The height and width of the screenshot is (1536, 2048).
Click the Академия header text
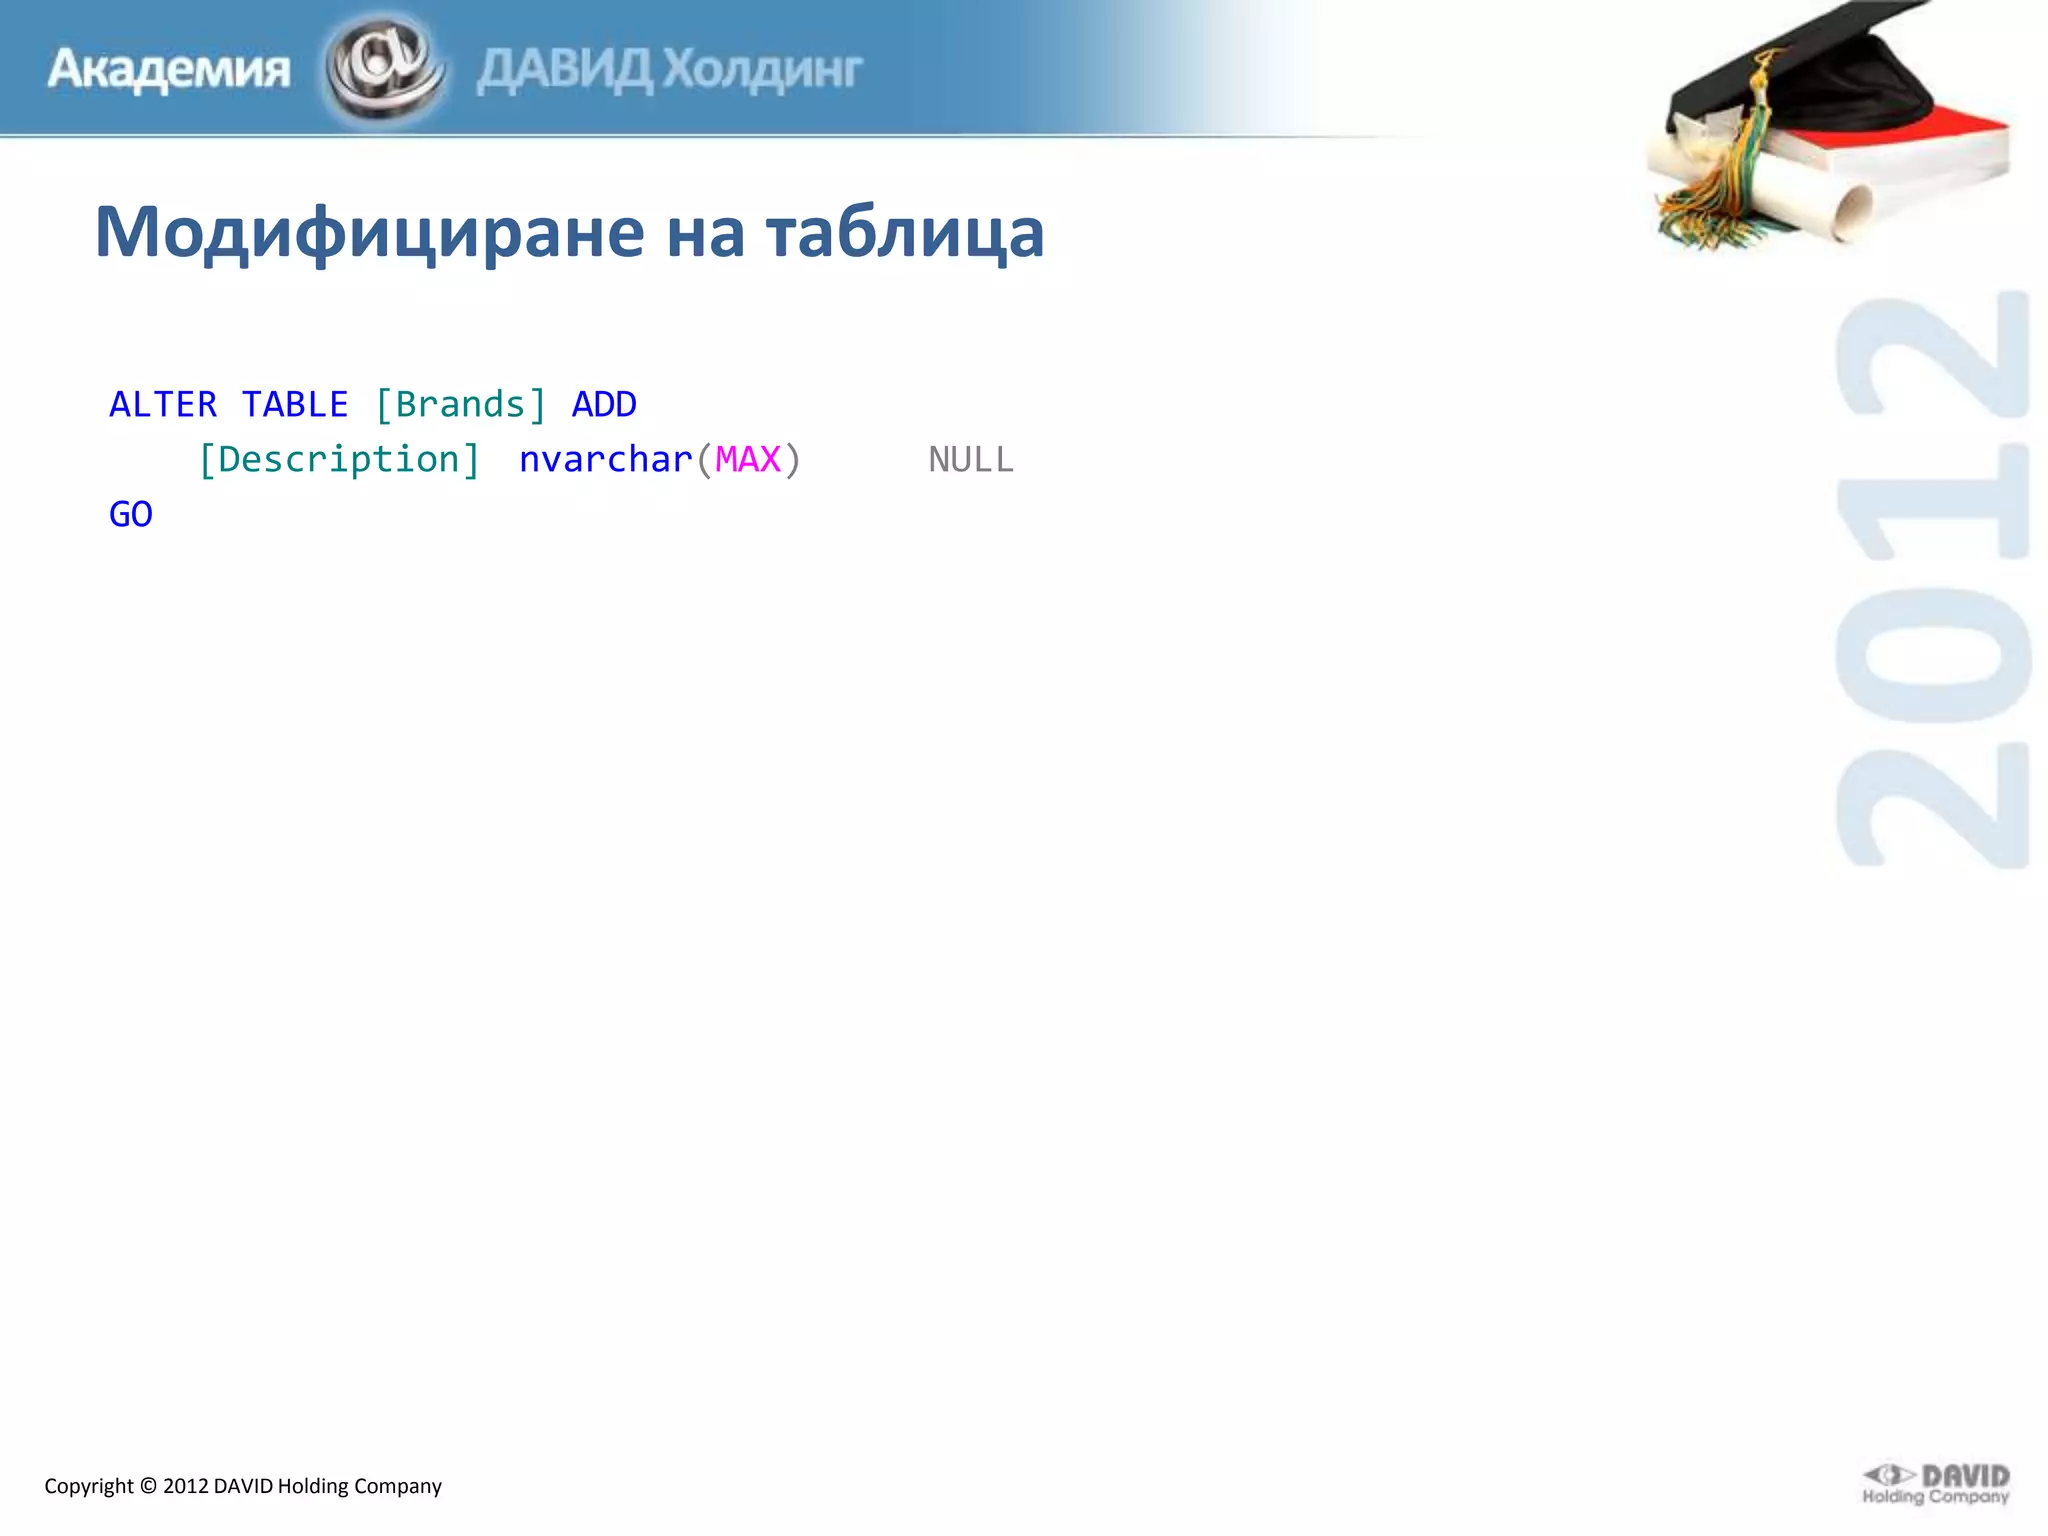point(168,69)
